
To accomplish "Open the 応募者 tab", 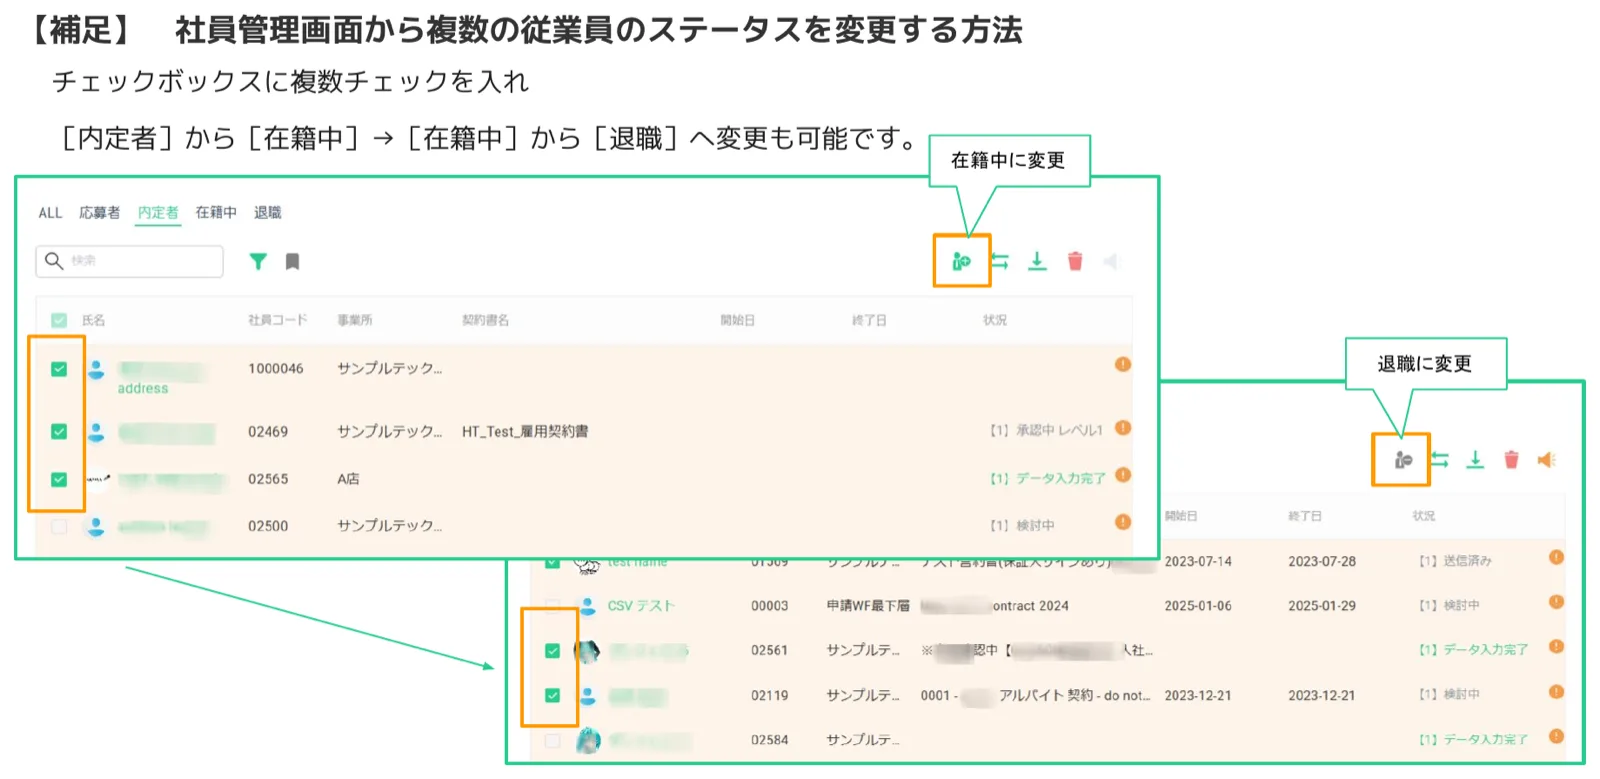I will pos(99,213).
